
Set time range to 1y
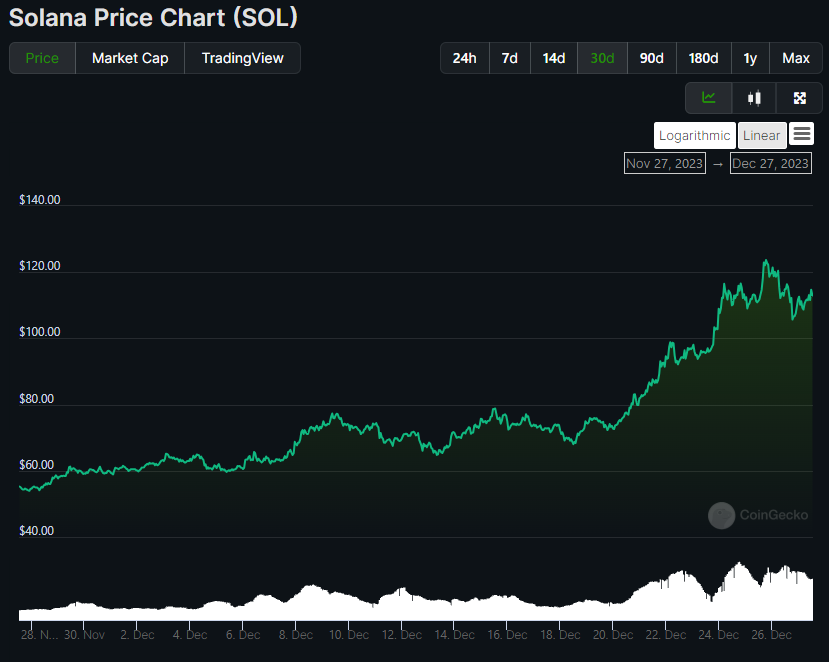click(750, 58)
